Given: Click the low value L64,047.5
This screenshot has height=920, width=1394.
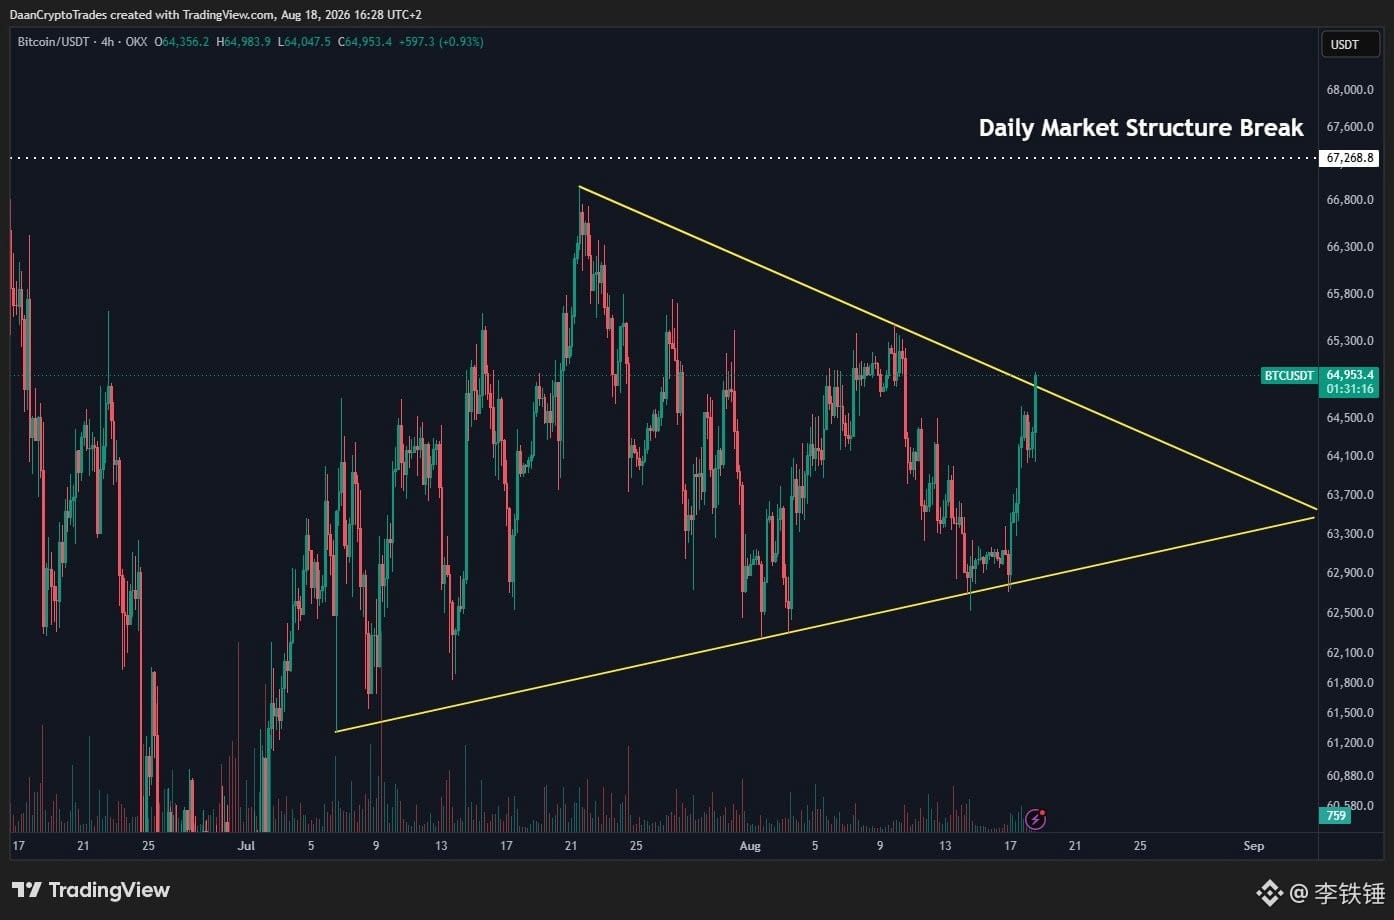Looking at the screenshot, I should pos(304,42).
